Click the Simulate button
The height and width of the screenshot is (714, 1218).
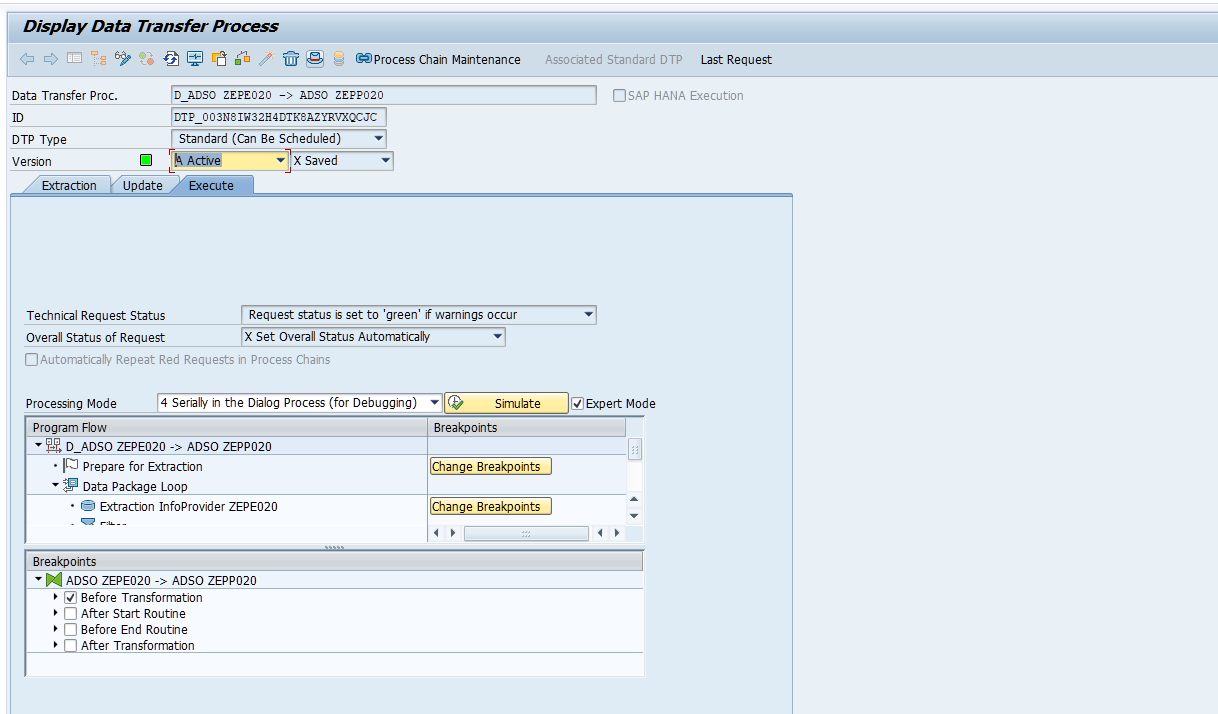(x=516, y=403)
